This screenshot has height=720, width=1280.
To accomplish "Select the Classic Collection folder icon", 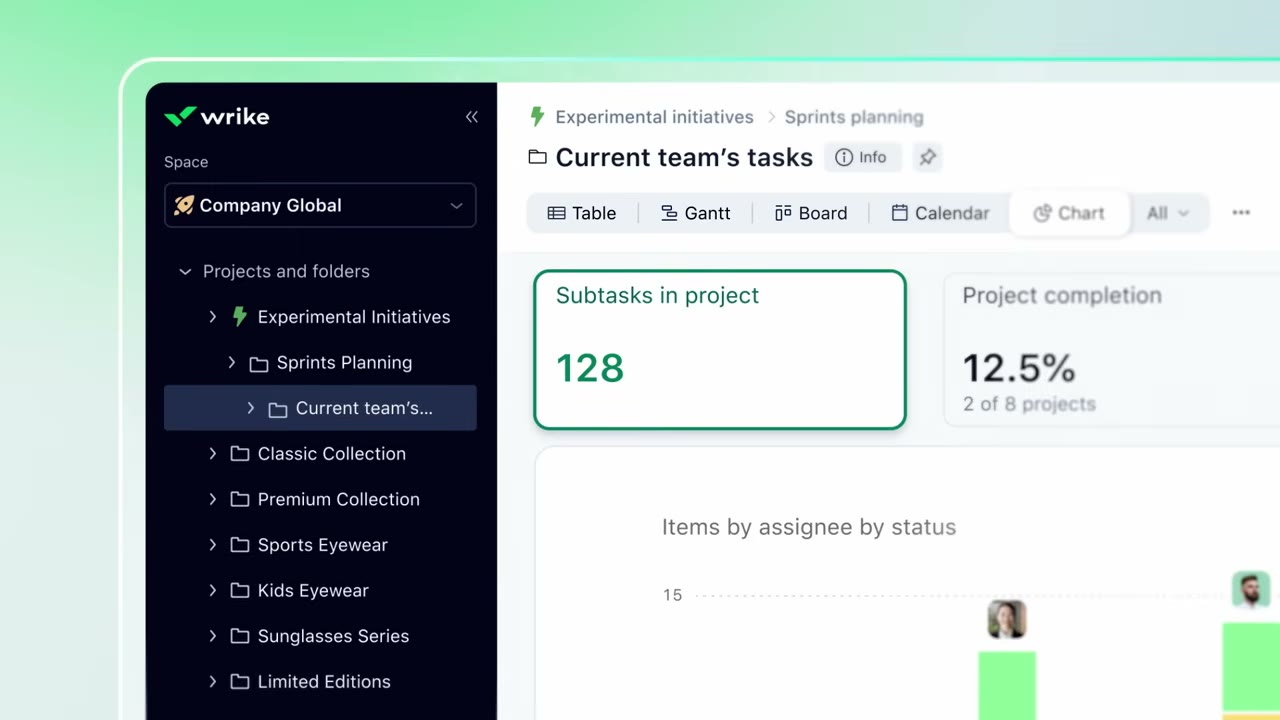I will (x=240, y=454).
